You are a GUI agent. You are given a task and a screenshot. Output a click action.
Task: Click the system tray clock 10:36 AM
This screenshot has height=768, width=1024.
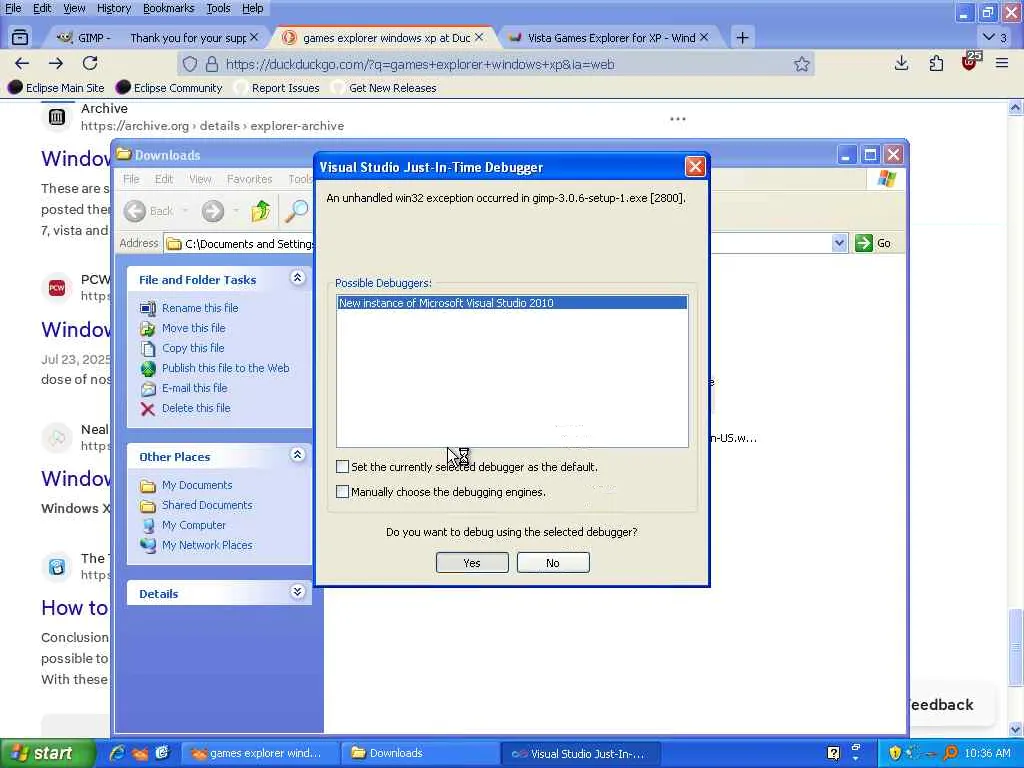pyautogui.click(x=987, y=753)
